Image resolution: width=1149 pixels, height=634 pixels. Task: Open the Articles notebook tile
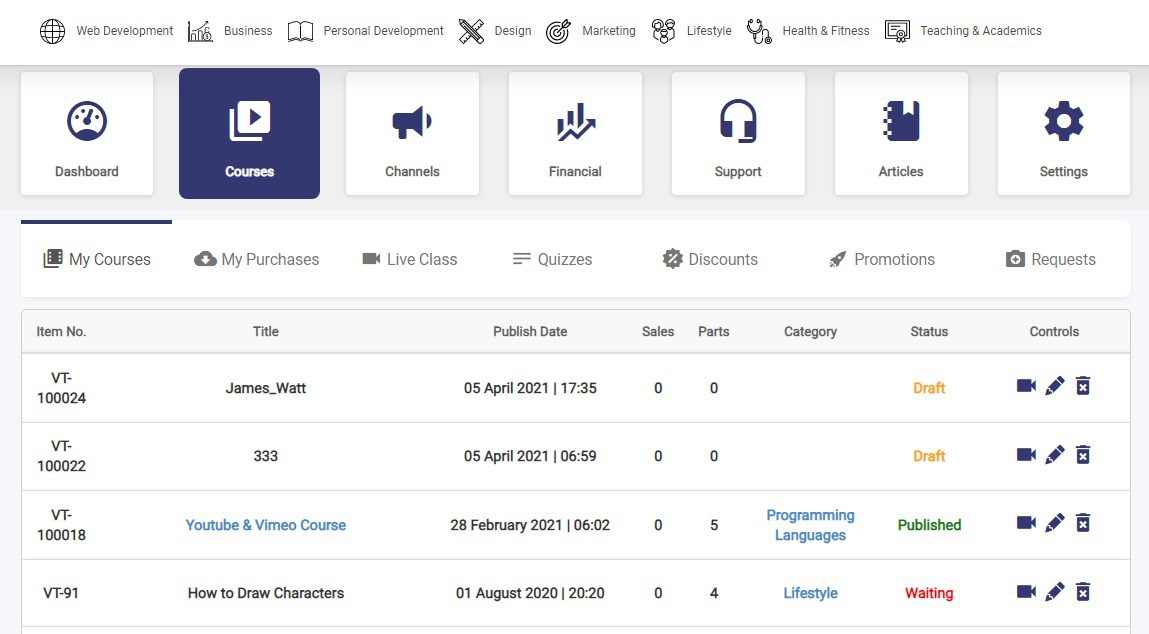coord(901,133)
